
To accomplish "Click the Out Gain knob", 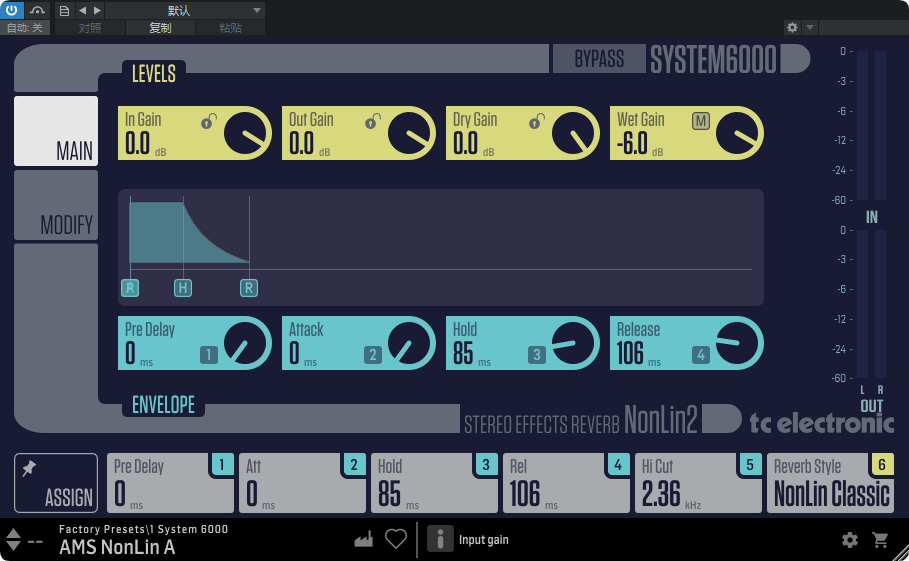I will pyautogui.click(x=409, y=133).
